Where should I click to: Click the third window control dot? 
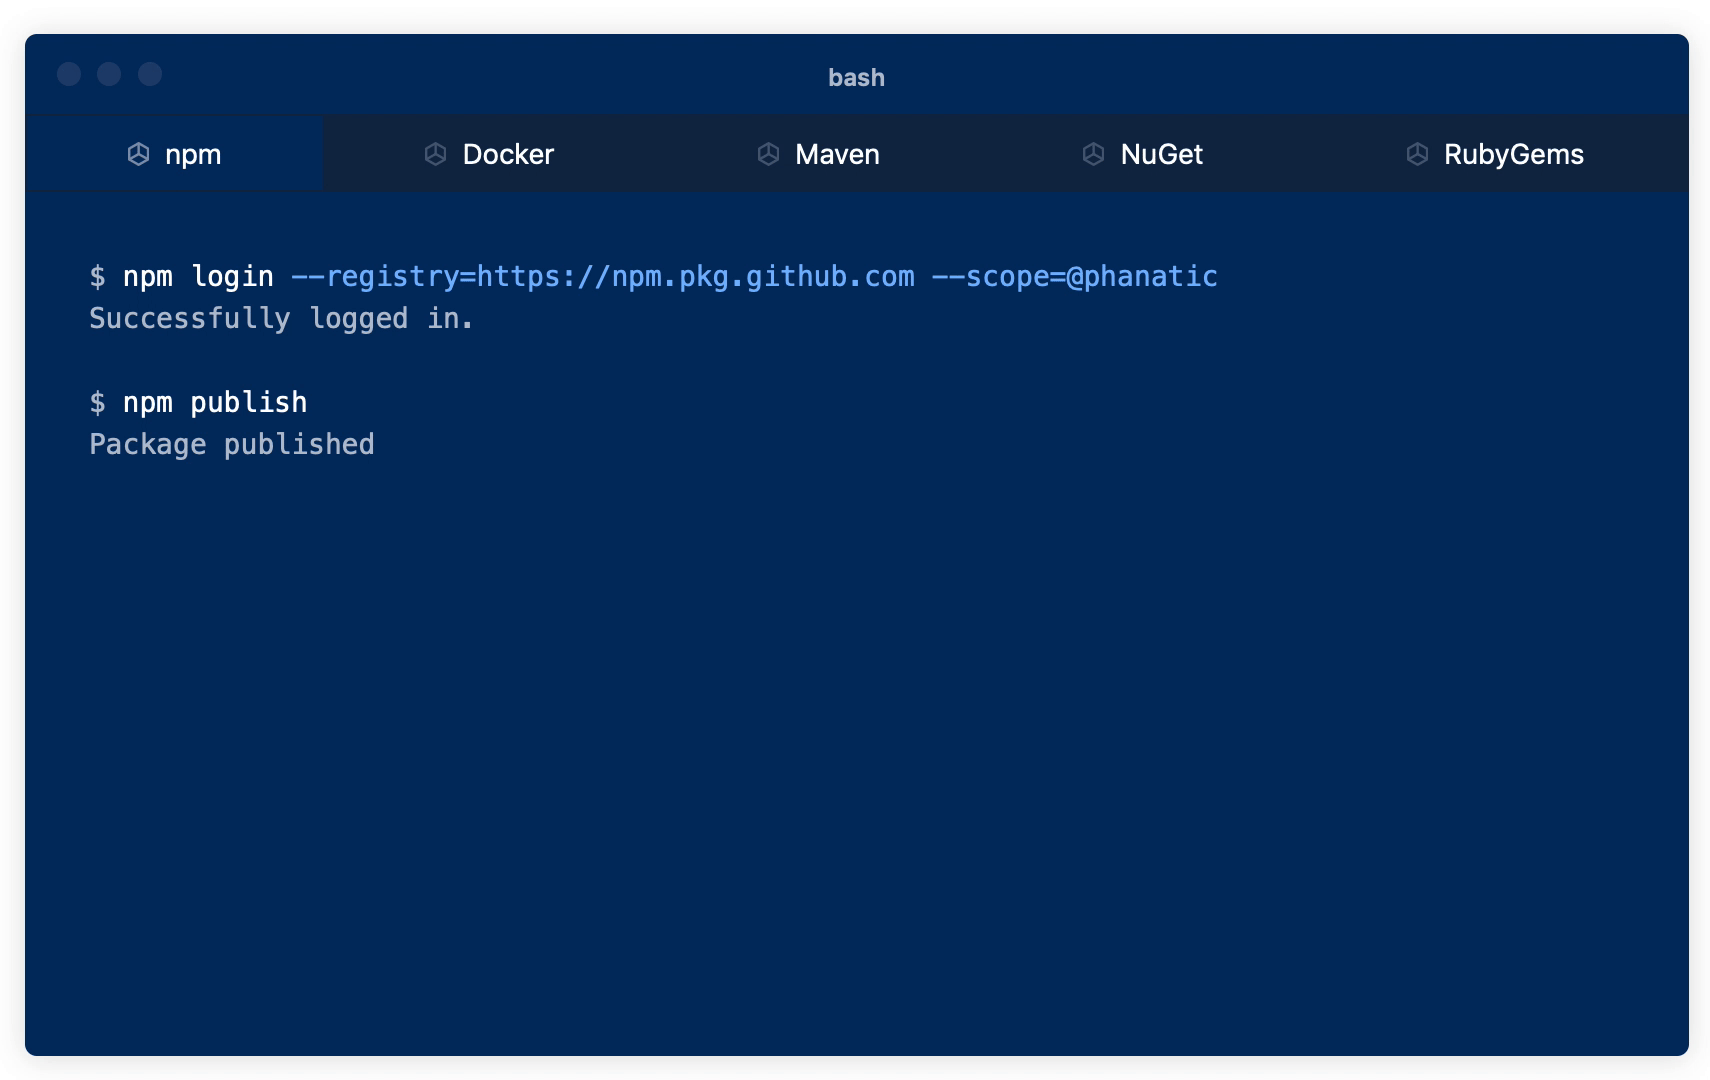tap(150, 74)
